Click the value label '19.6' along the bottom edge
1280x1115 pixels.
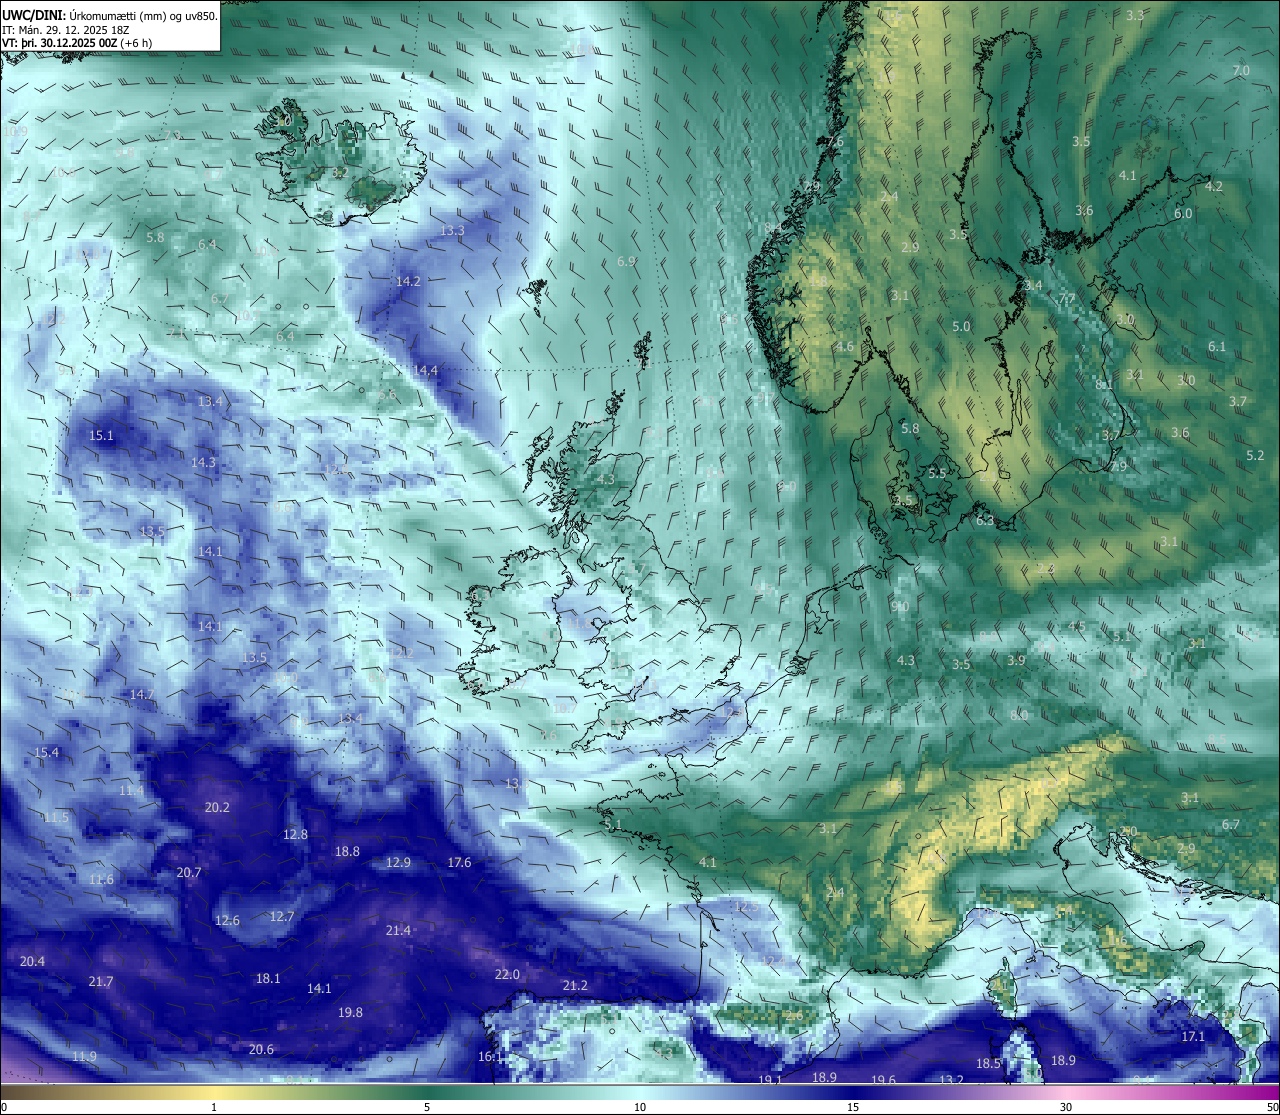(883, 1081)
